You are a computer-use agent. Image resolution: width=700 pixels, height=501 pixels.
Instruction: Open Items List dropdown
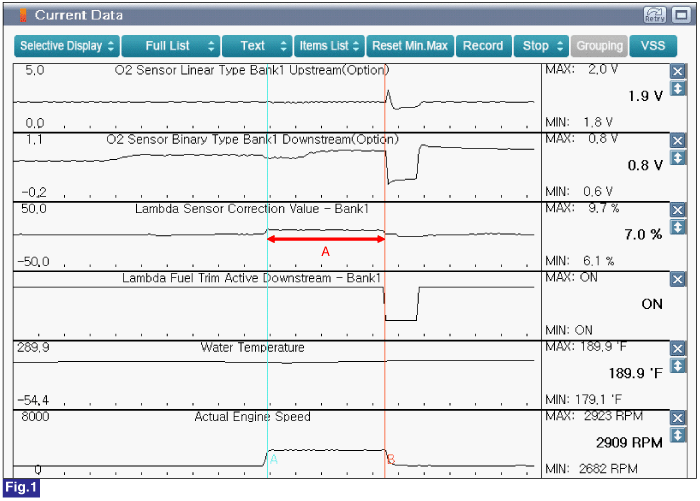tap(329, 46)
